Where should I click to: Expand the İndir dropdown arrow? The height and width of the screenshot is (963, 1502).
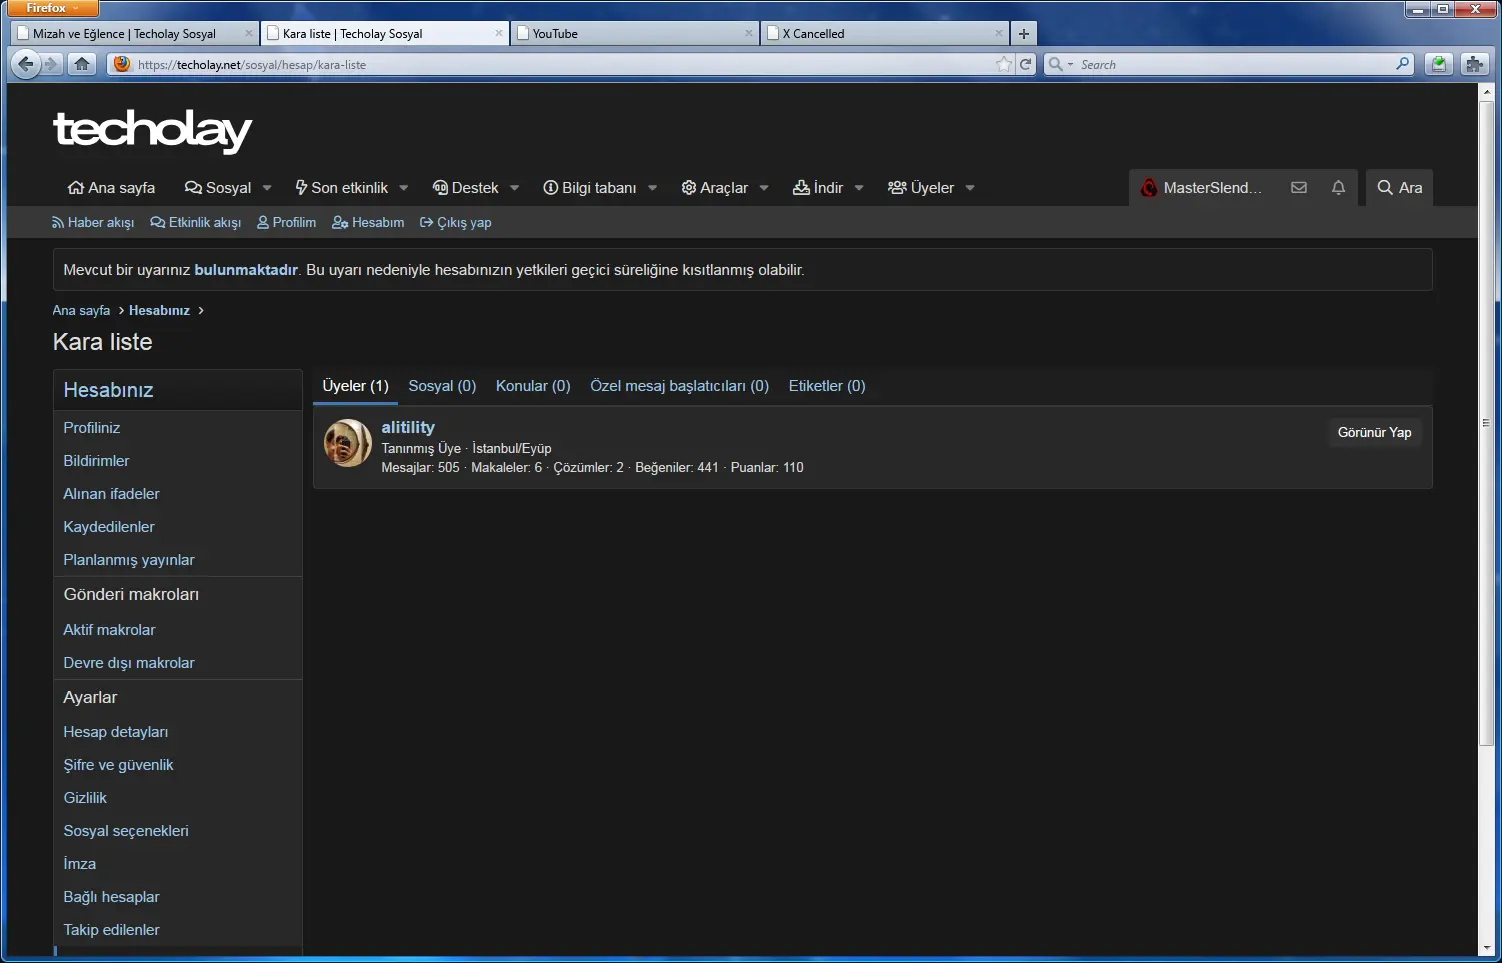click(x=859, y=188)
